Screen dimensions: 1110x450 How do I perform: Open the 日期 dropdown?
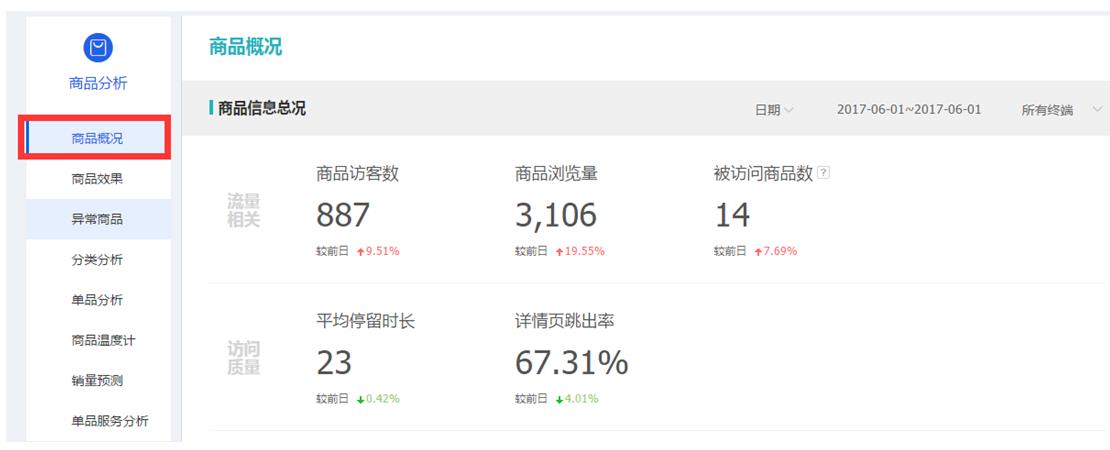click(774, 110)
